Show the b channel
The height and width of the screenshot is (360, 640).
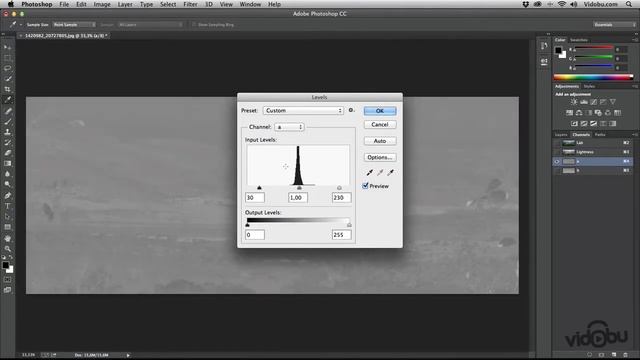point(557,171)
